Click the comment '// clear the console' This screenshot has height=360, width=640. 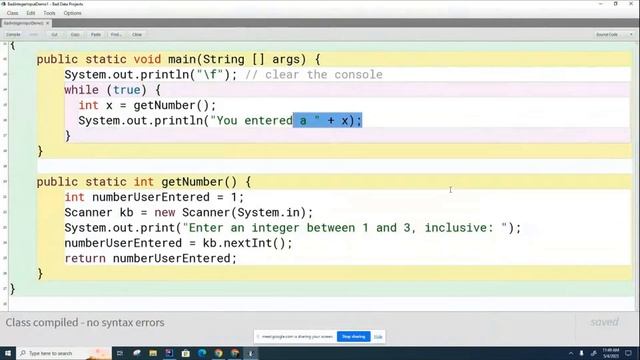click(314, 75)
